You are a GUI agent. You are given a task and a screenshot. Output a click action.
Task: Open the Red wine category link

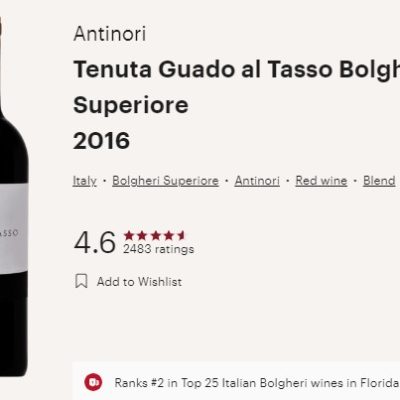pyautogui.click(x=321, y=181)
